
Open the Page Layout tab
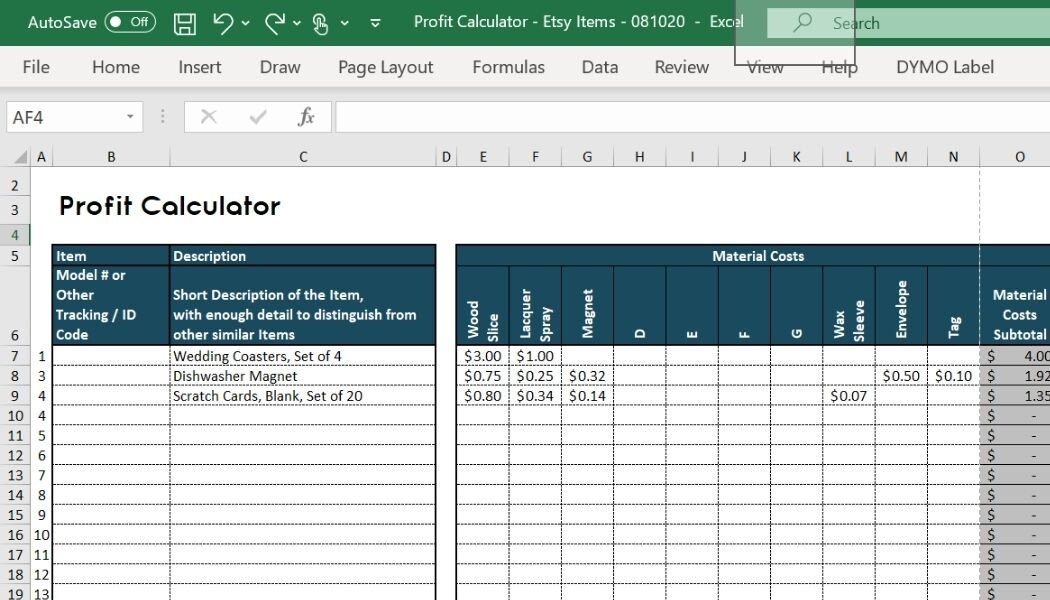point(386,67)
